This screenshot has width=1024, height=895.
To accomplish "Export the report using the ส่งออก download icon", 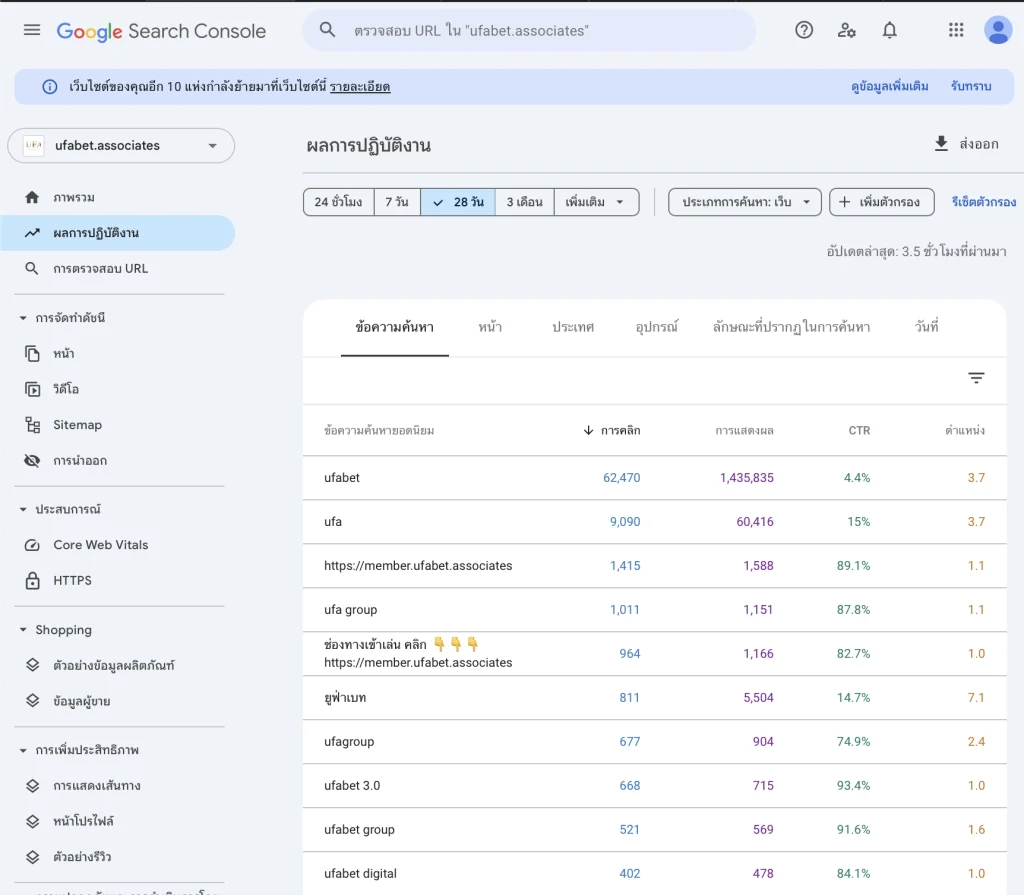I will pyautogui.click(x=941, y=144).
